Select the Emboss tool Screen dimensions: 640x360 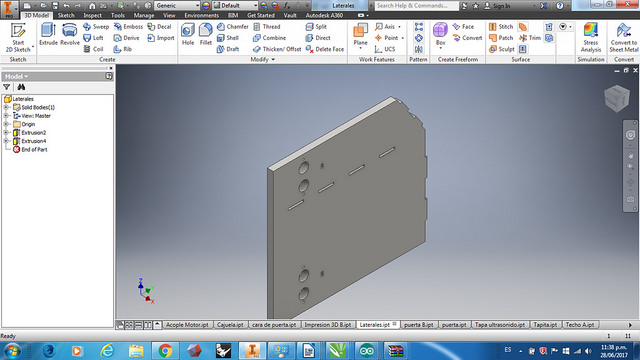tap(128, 27)
